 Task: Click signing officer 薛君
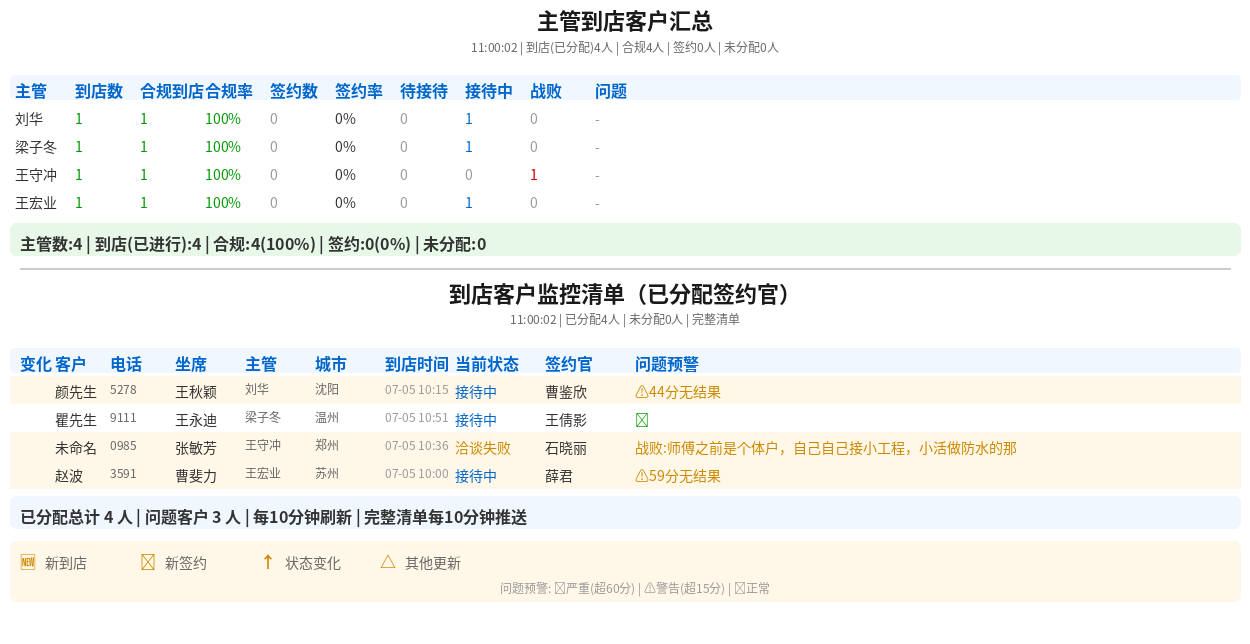point(559,476)
